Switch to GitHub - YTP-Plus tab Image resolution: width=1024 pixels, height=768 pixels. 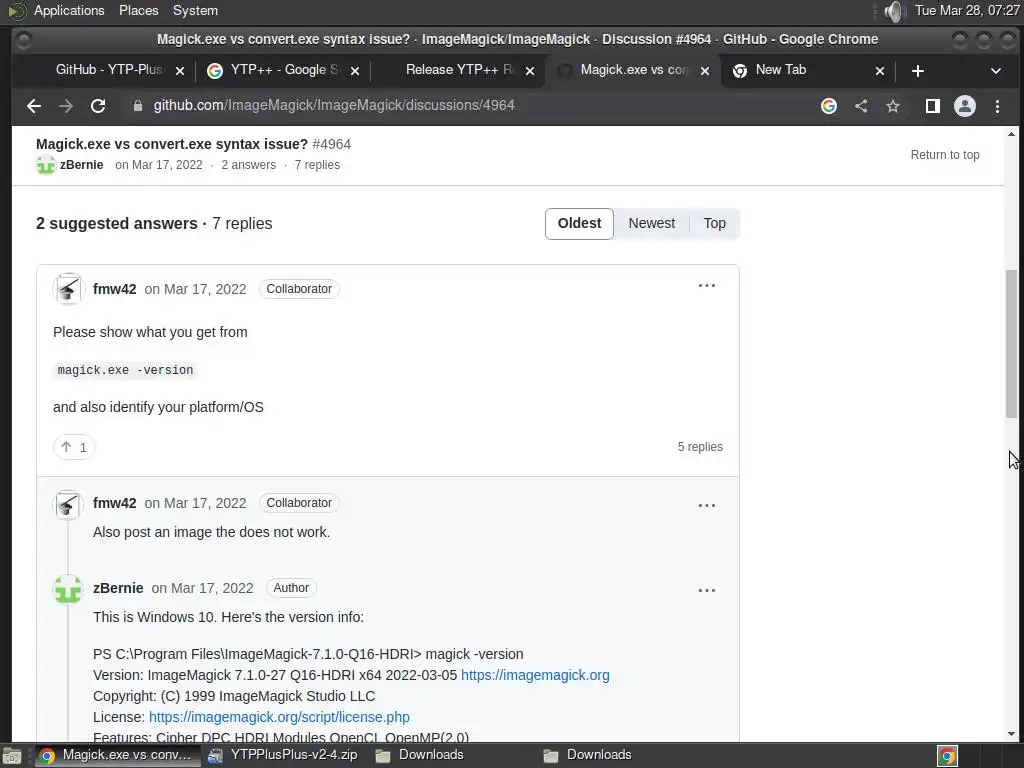(x=108, y=70)
